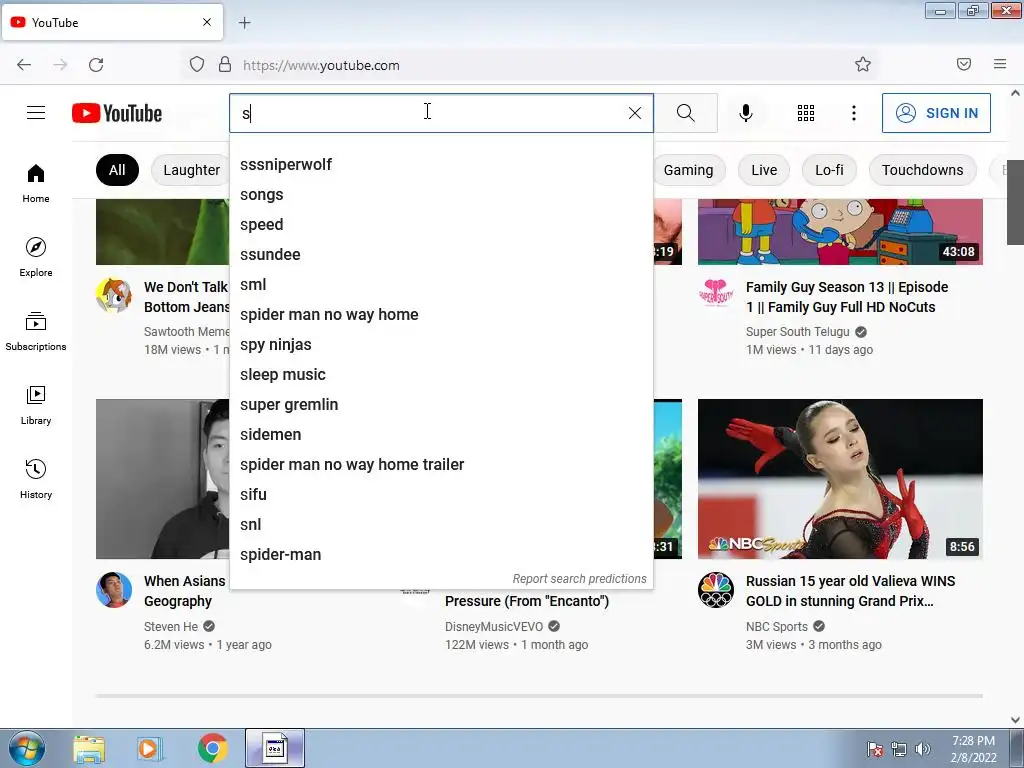Click the Russian 15 year old Valieva title
The width and height of the screenshot is (1024, 768).
click(x=850, y=591)
